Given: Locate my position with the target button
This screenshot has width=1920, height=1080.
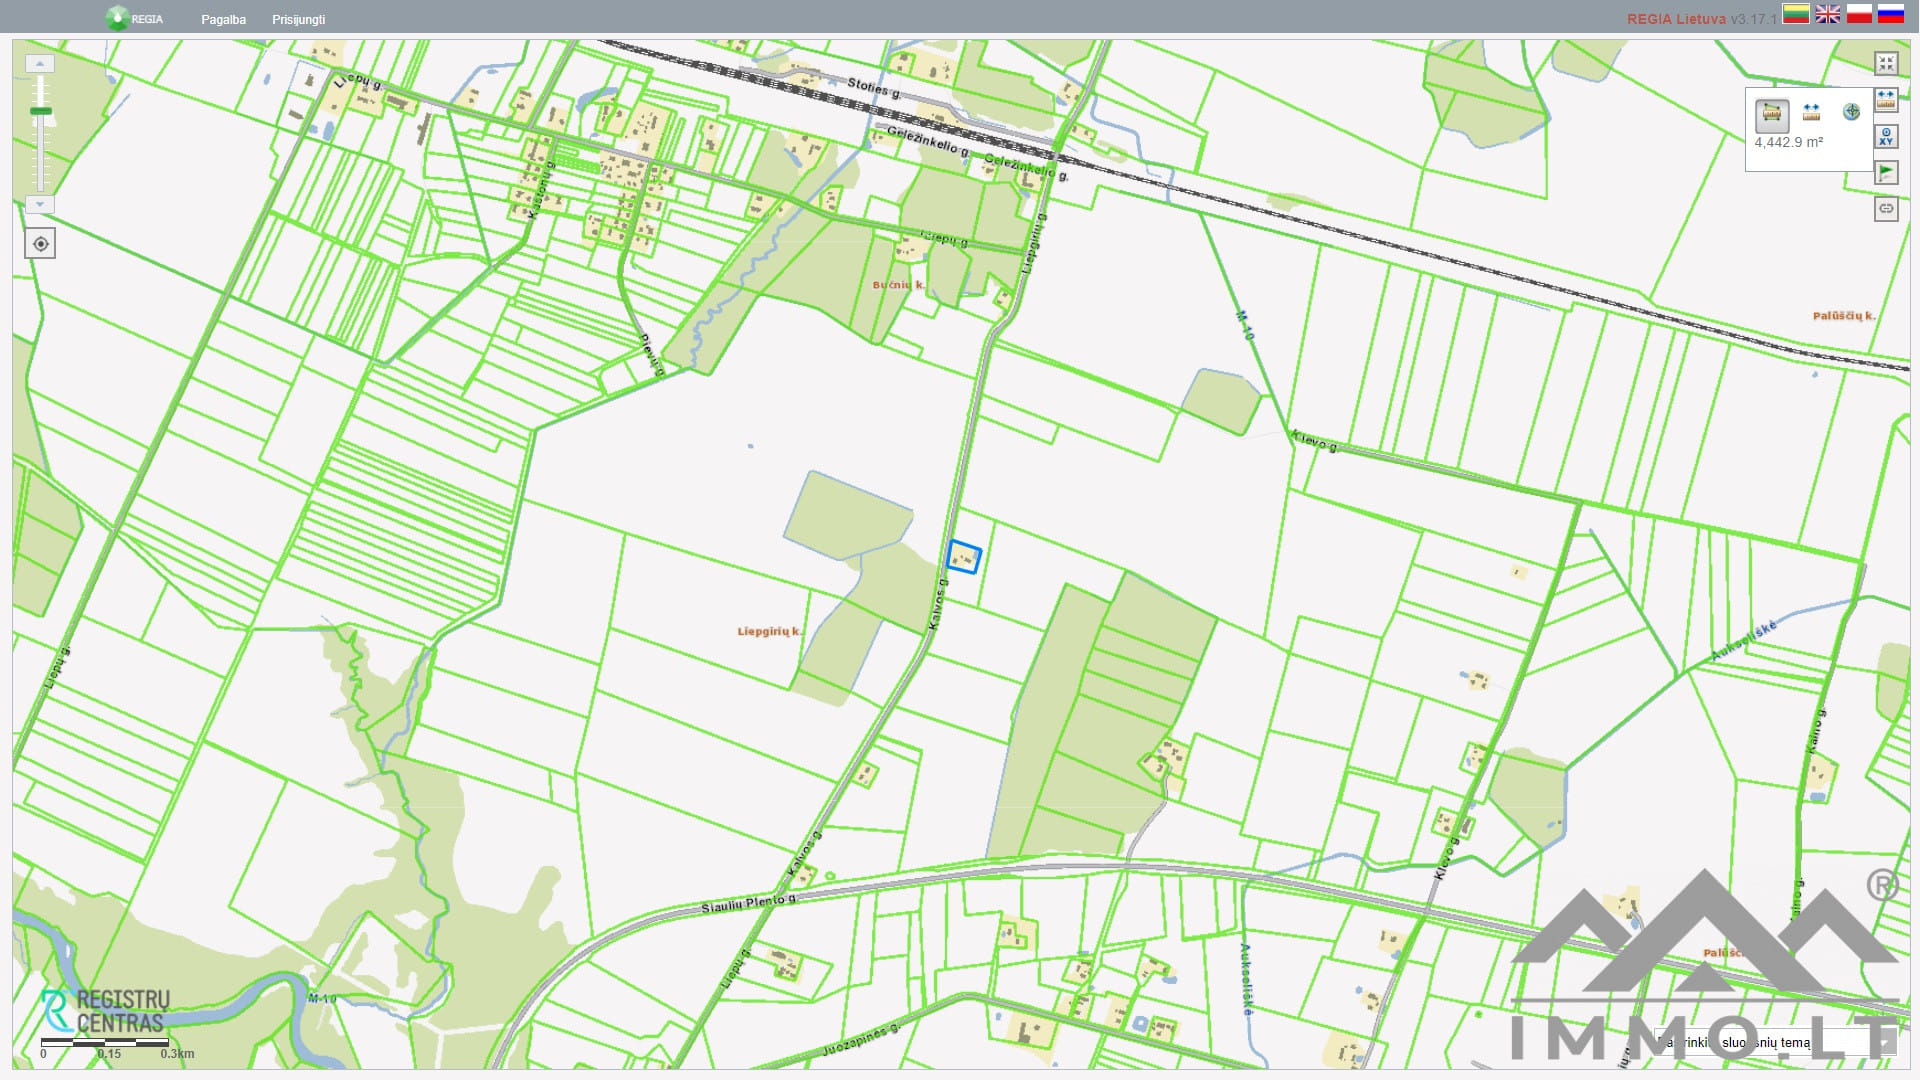Looking at the screenshot, I should (40, 243).
